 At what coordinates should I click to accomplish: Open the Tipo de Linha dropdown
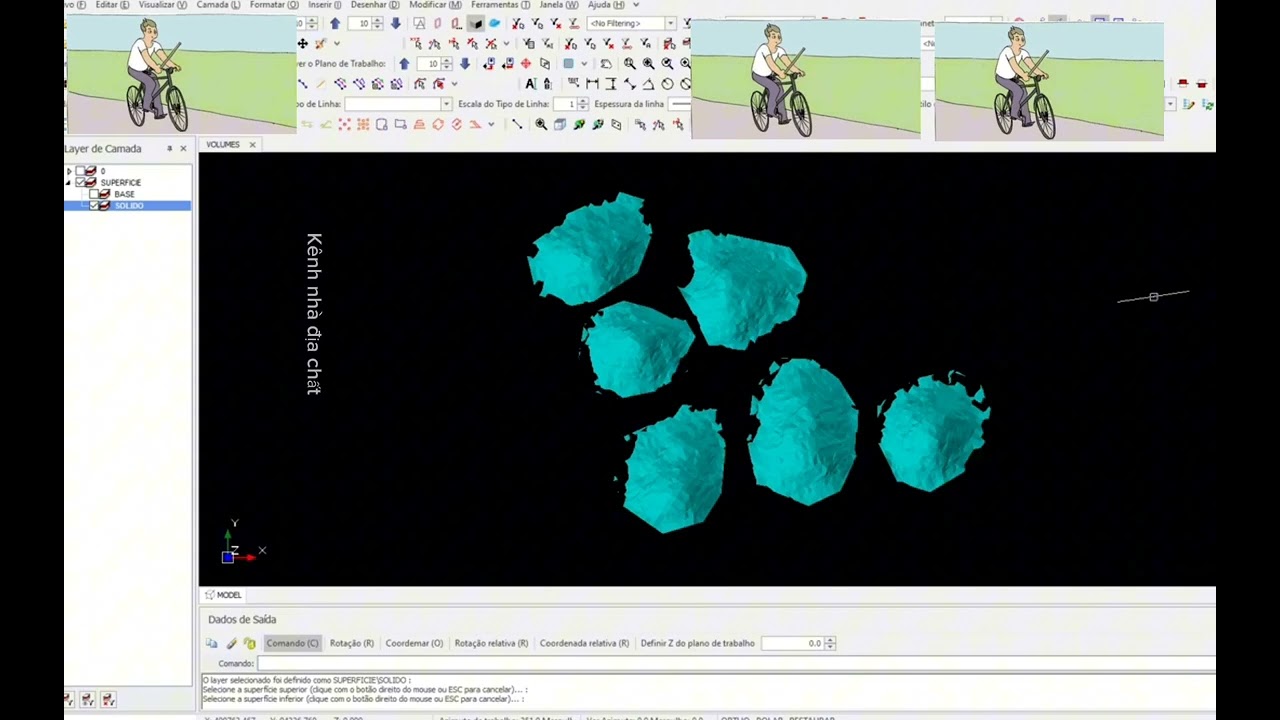(x=447, y=104)
